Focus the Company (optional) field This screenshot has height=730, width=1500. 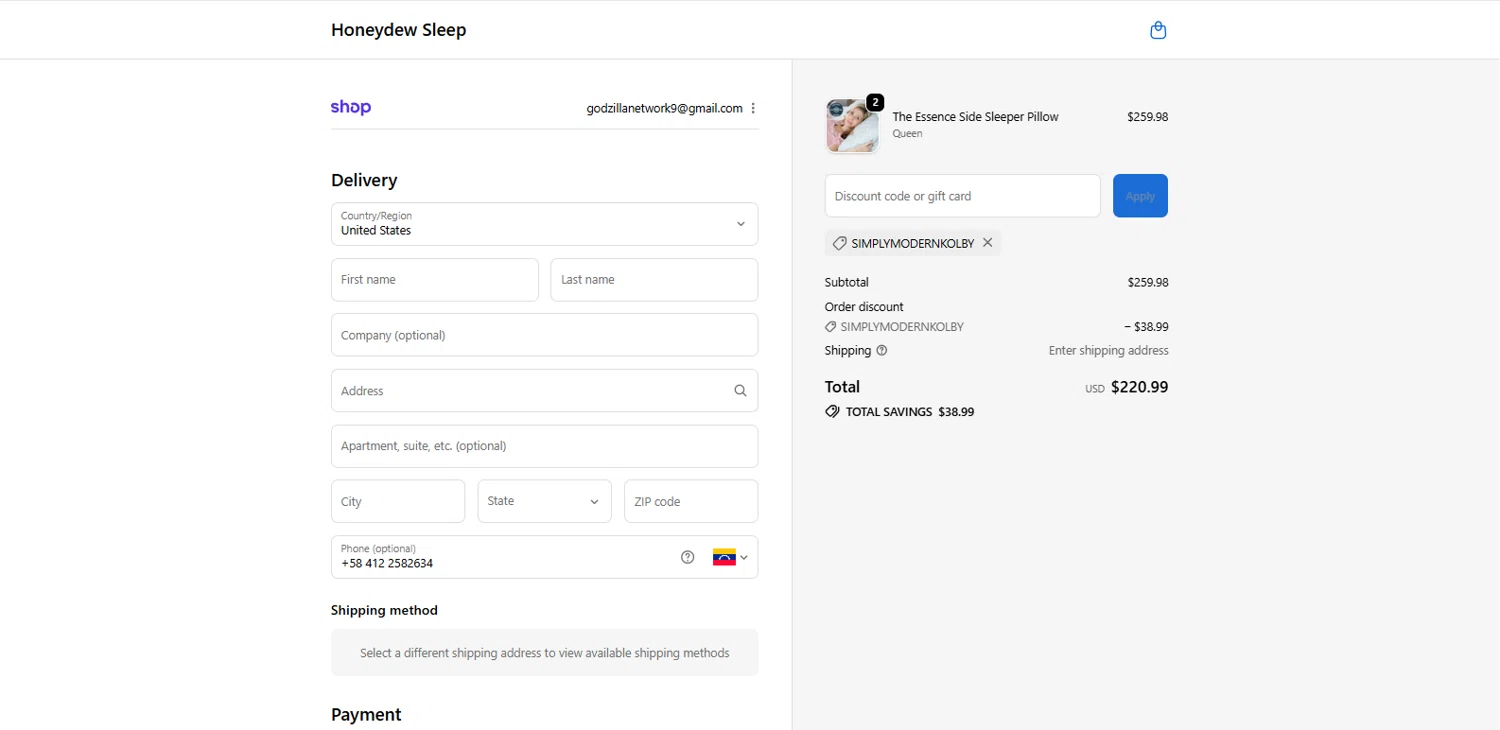tap(544, 335)
